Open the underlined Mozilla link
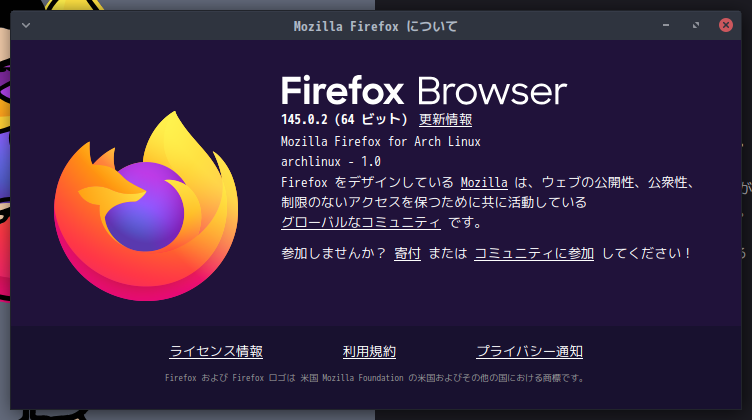The width and height of the screenshot is (752, 420). coord(484,183)
